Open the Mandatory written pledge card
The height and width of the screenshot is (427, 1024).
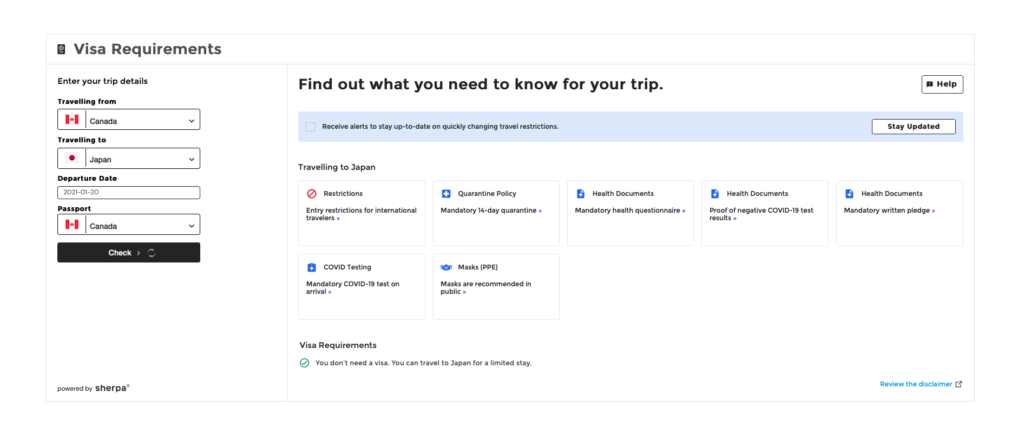(x=899, y=213)
